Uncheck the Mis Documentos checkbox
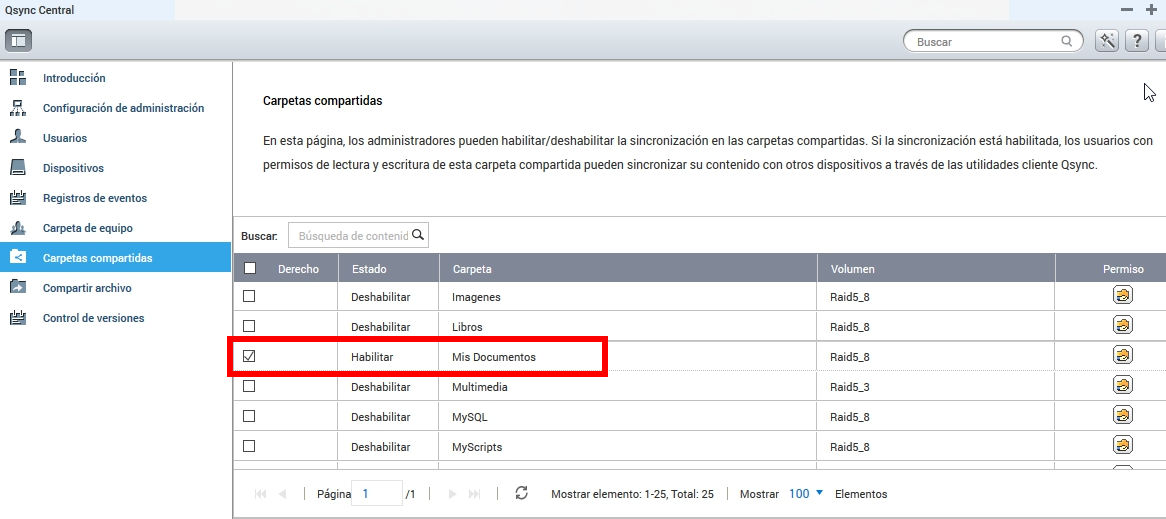The width and height of the screenshot is (1166, 519). tap(250, 356)
